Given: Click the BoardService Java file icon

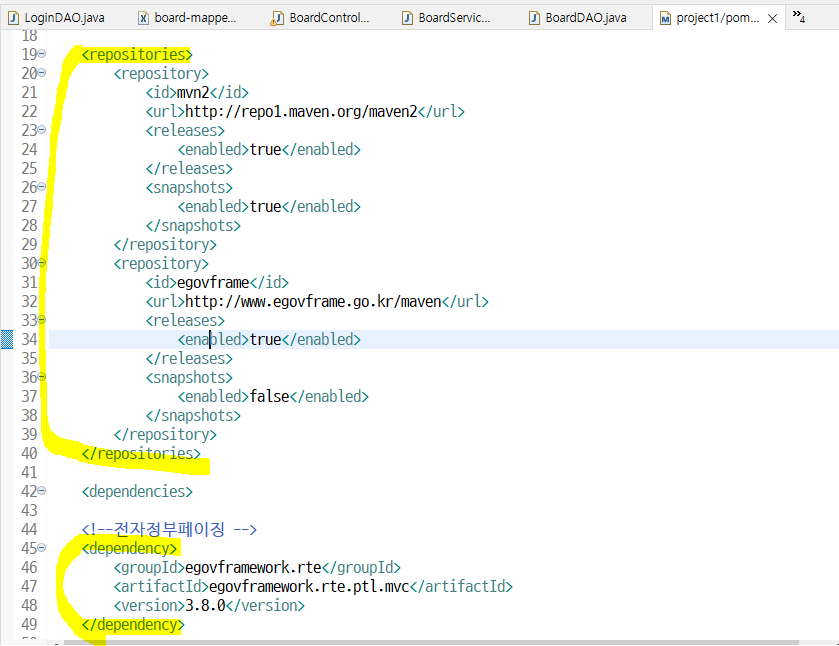Looking at the screenshot, I should [407, 18].
